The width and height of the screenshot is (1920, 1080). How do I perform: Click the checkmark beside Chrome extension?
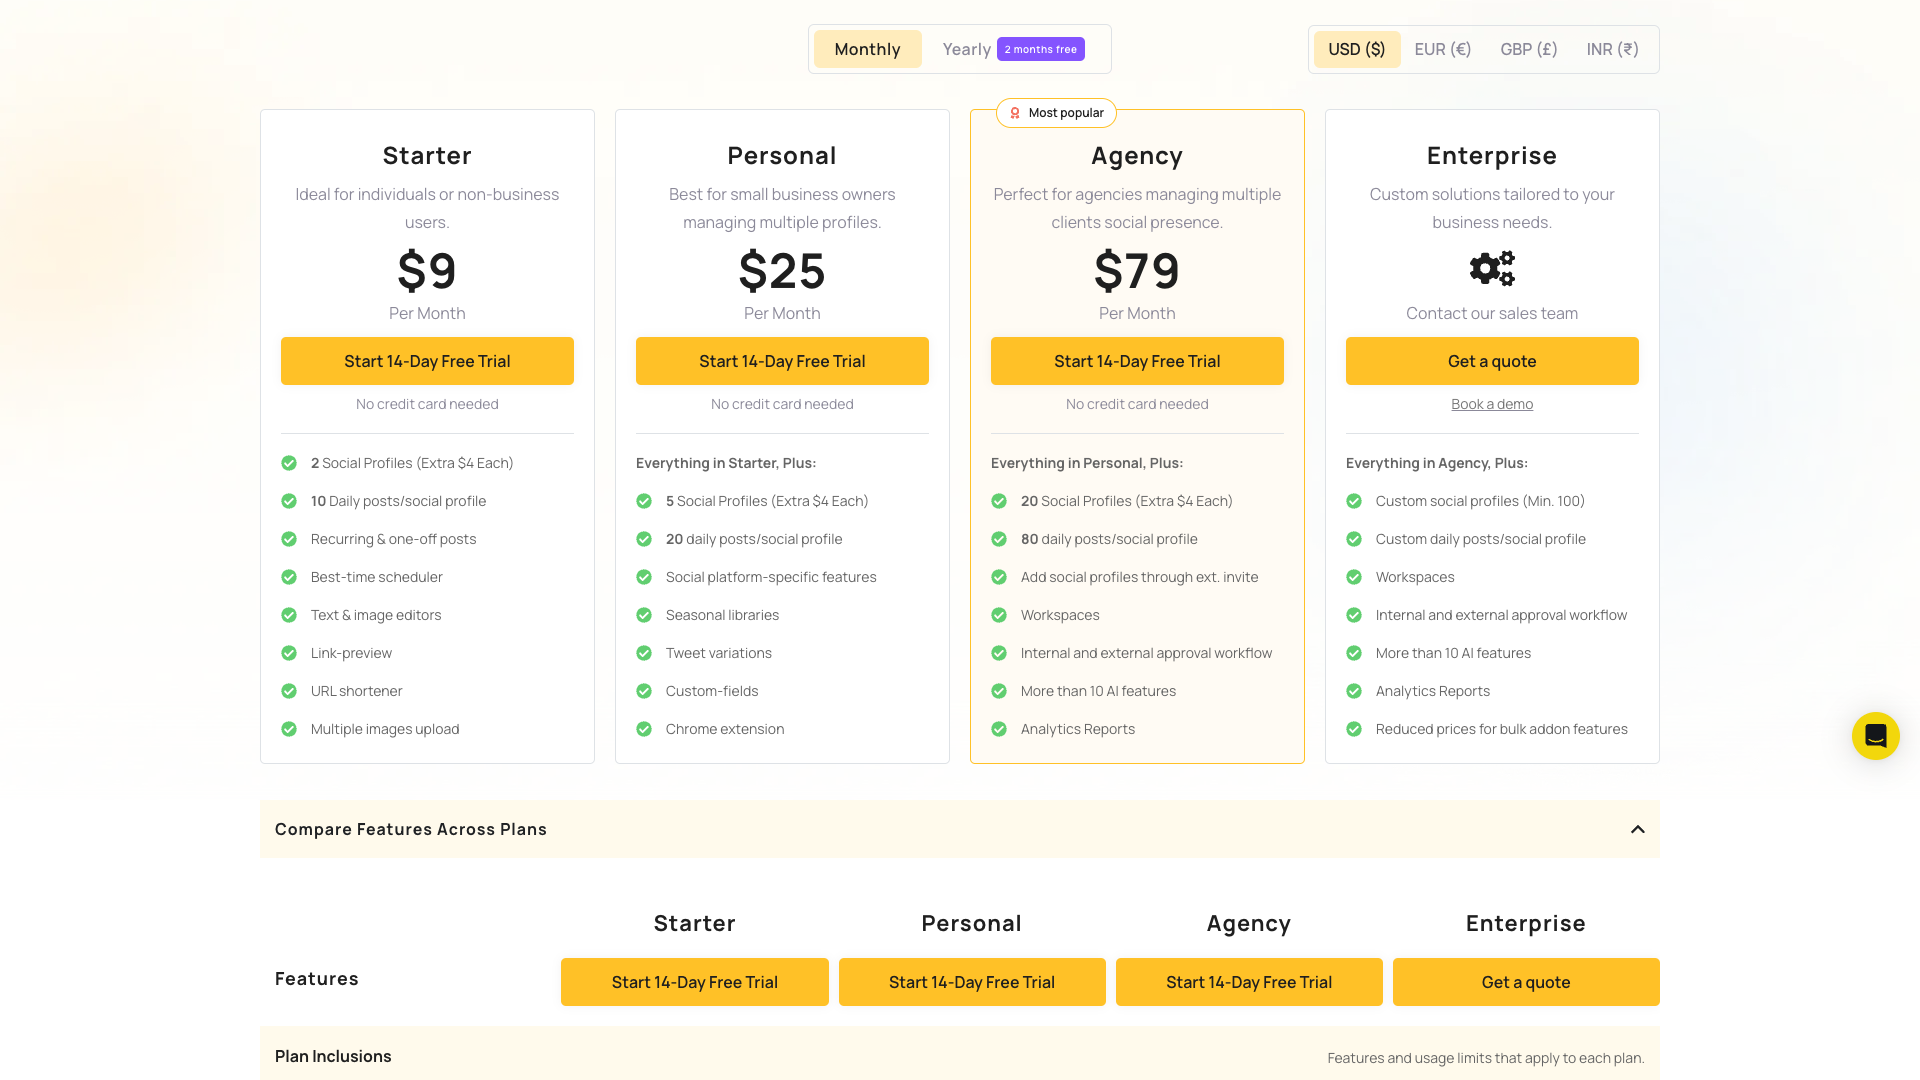coord(644,729)
